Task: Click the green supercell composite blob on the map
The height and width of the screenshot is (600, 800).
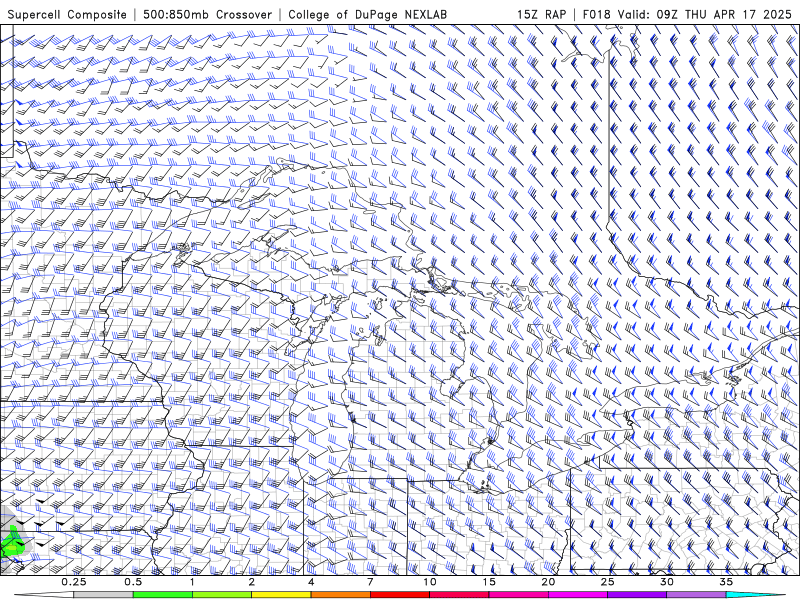Action: click(12, 543)
